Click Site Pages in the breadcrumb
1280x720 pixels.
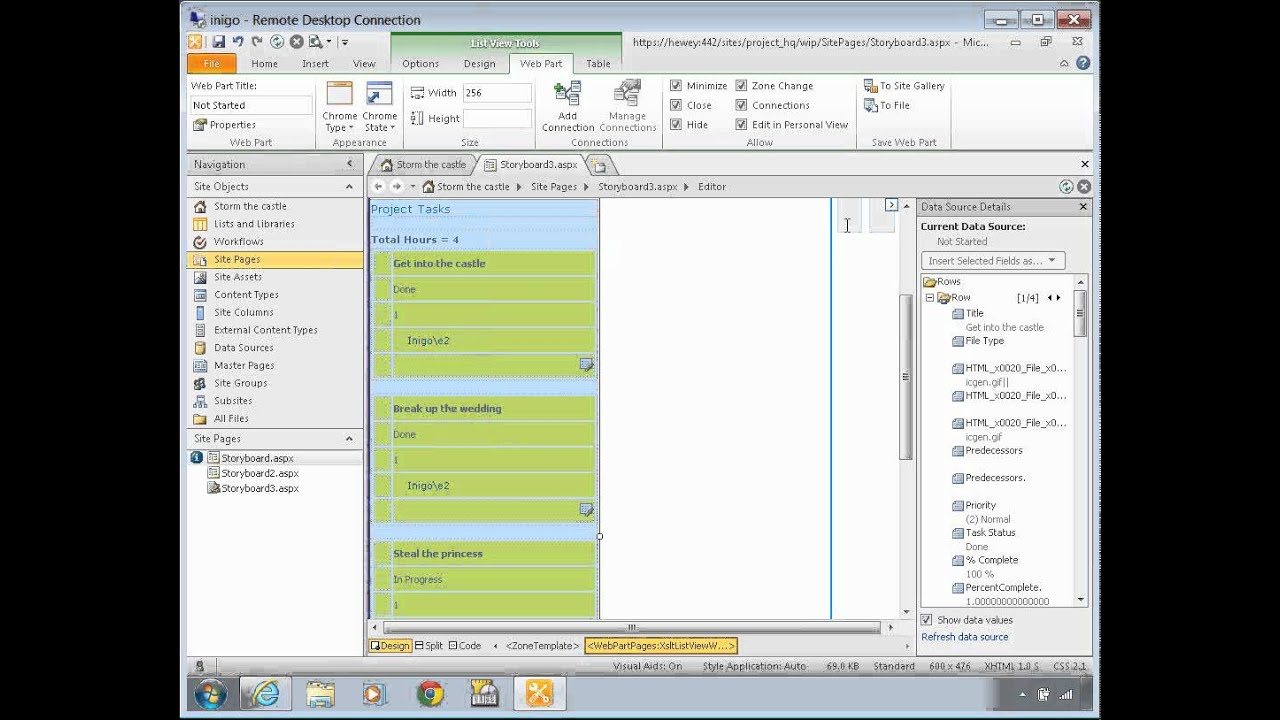click(553, 186)
